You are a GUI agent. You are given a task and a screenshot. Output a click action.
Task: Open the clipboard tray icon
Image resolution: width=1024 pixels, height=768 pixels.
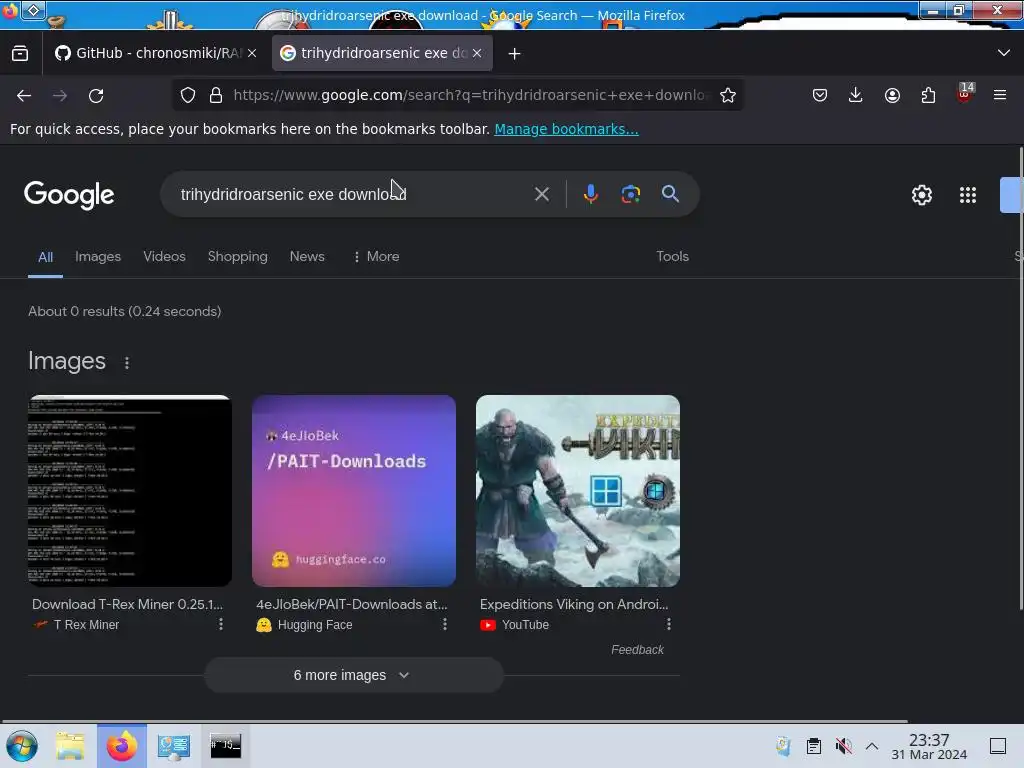(x=813, y=746)
